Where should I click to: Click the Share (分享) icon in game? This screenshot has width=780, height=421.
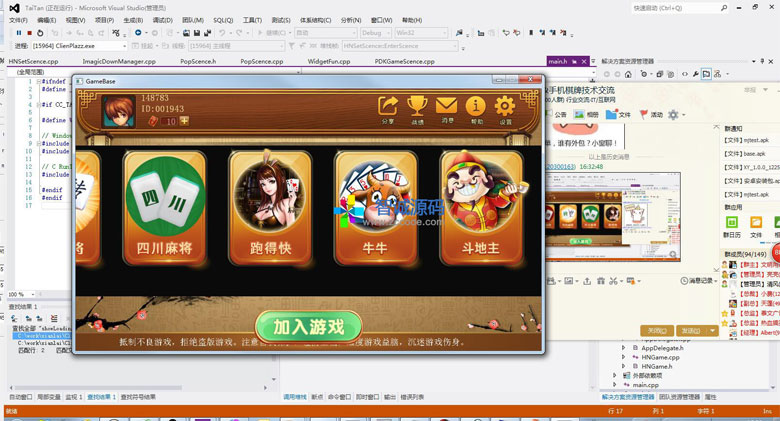388,106
